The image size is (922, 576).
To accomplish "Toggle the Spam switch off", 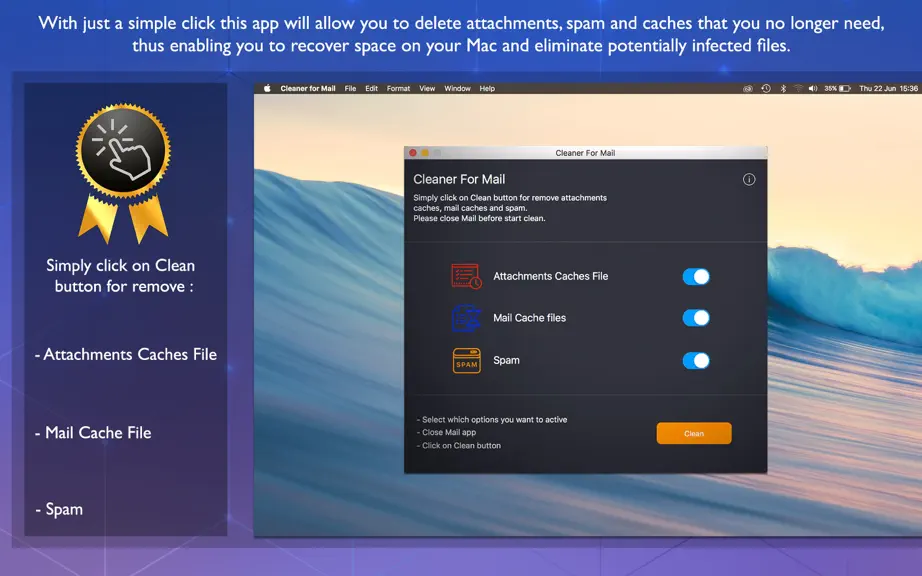I will [696, 360].
